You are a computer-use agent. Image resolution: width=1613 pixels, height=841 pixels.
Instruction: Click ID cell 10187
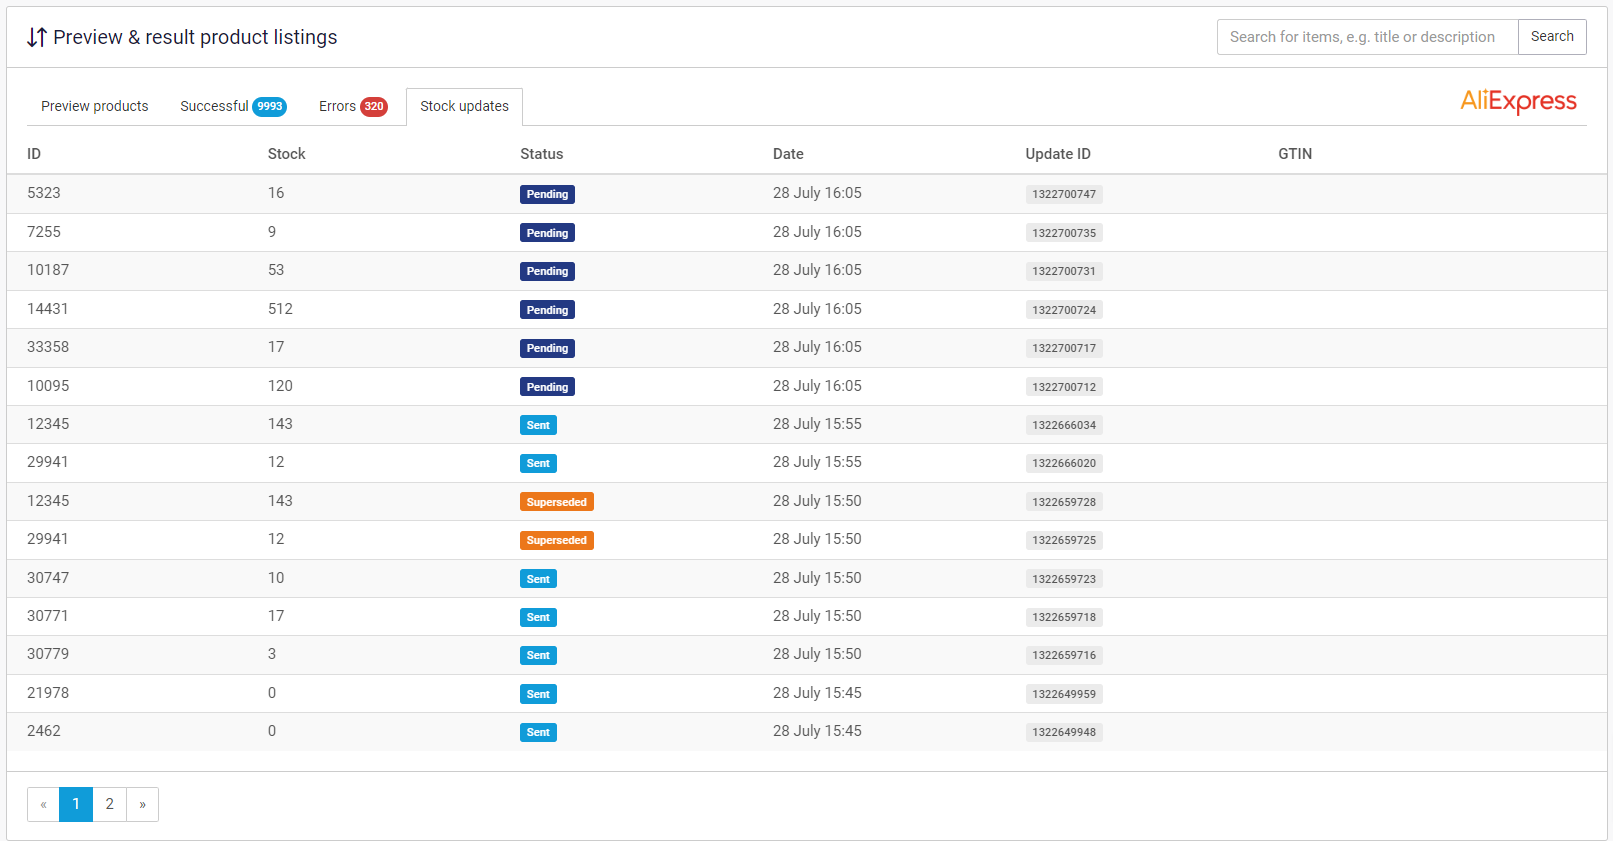48,270
